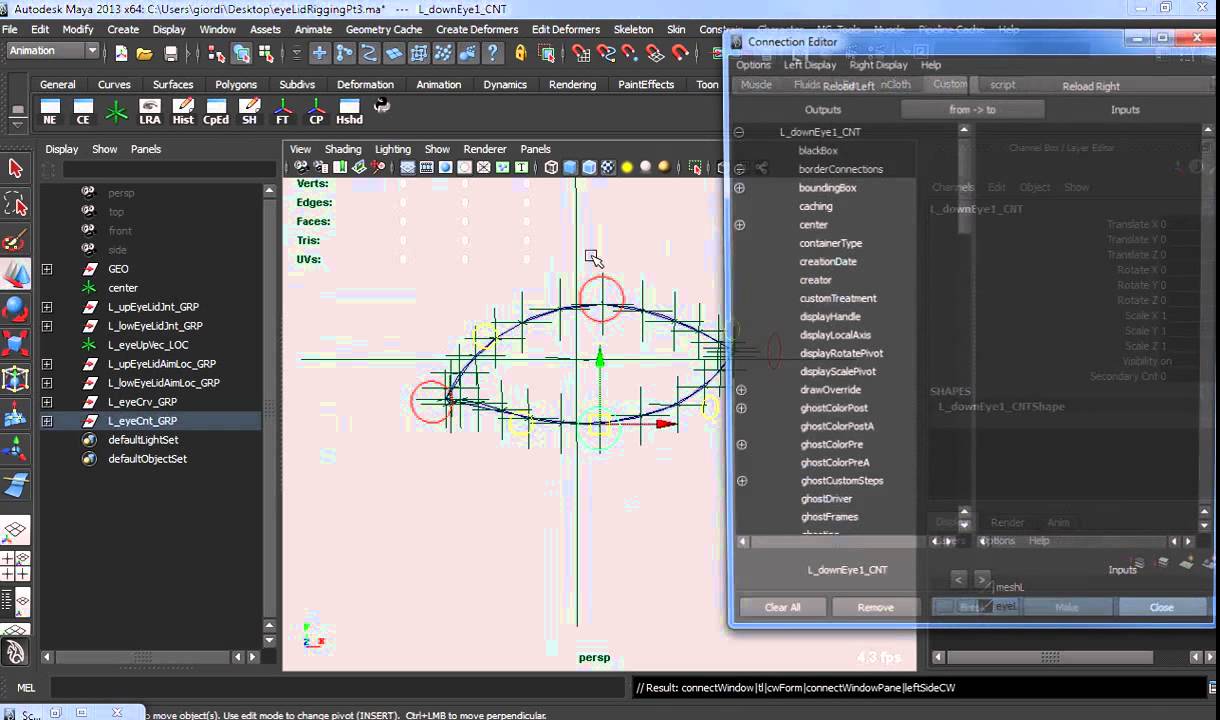
Task: Click the Open Scene folder icon
Action: (x=145, y=53)
